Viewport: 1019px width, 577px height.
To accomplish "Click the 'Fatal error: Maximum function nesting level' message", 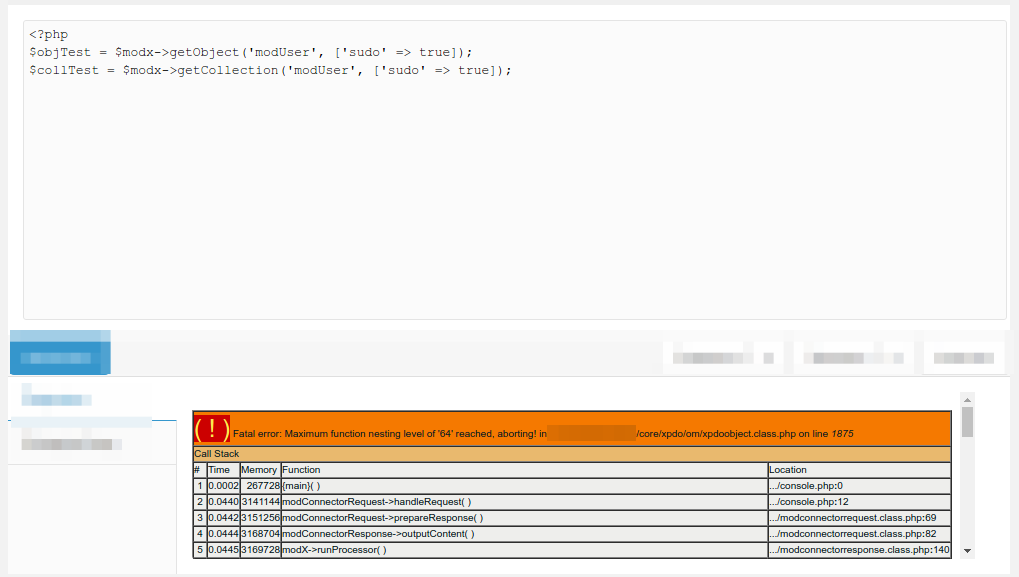I will pos(543,433).
